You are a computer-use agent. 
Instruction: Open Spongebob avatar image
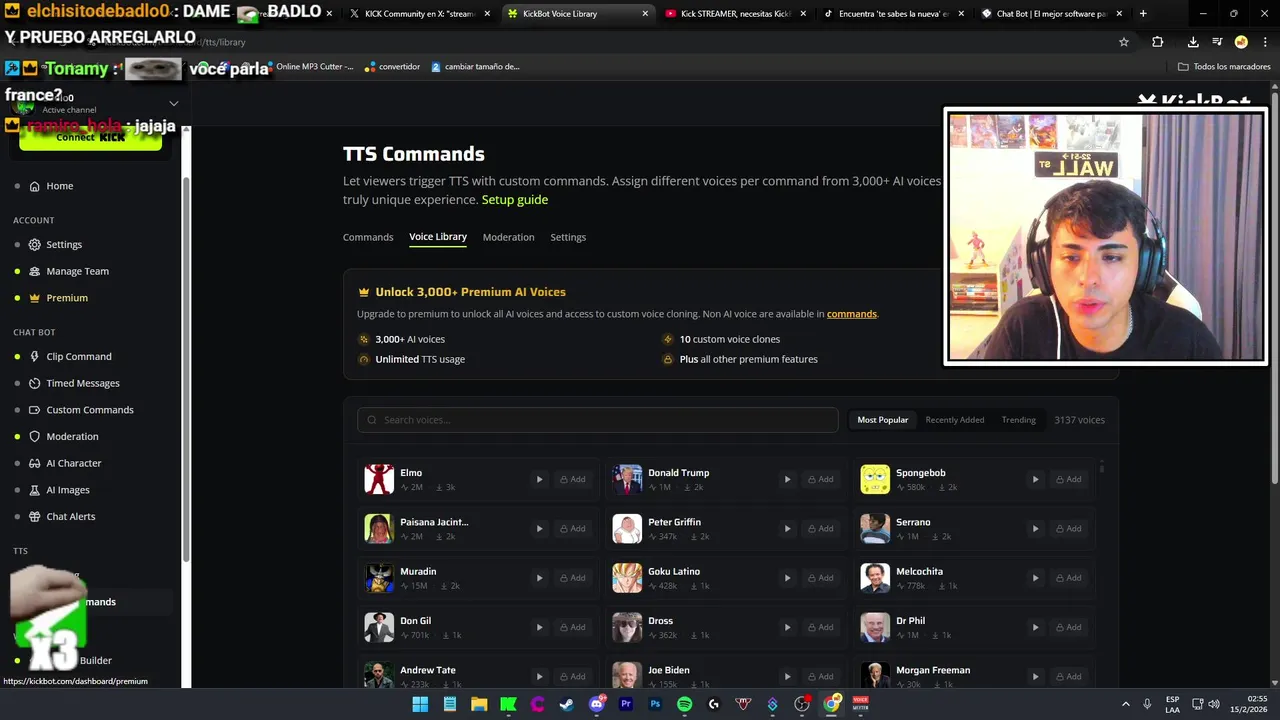[875, 479]
